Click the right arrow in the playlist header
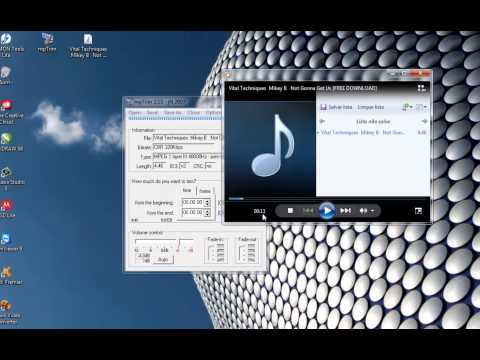The height and width of the screenshot is (360, 480). pos(424,121)
